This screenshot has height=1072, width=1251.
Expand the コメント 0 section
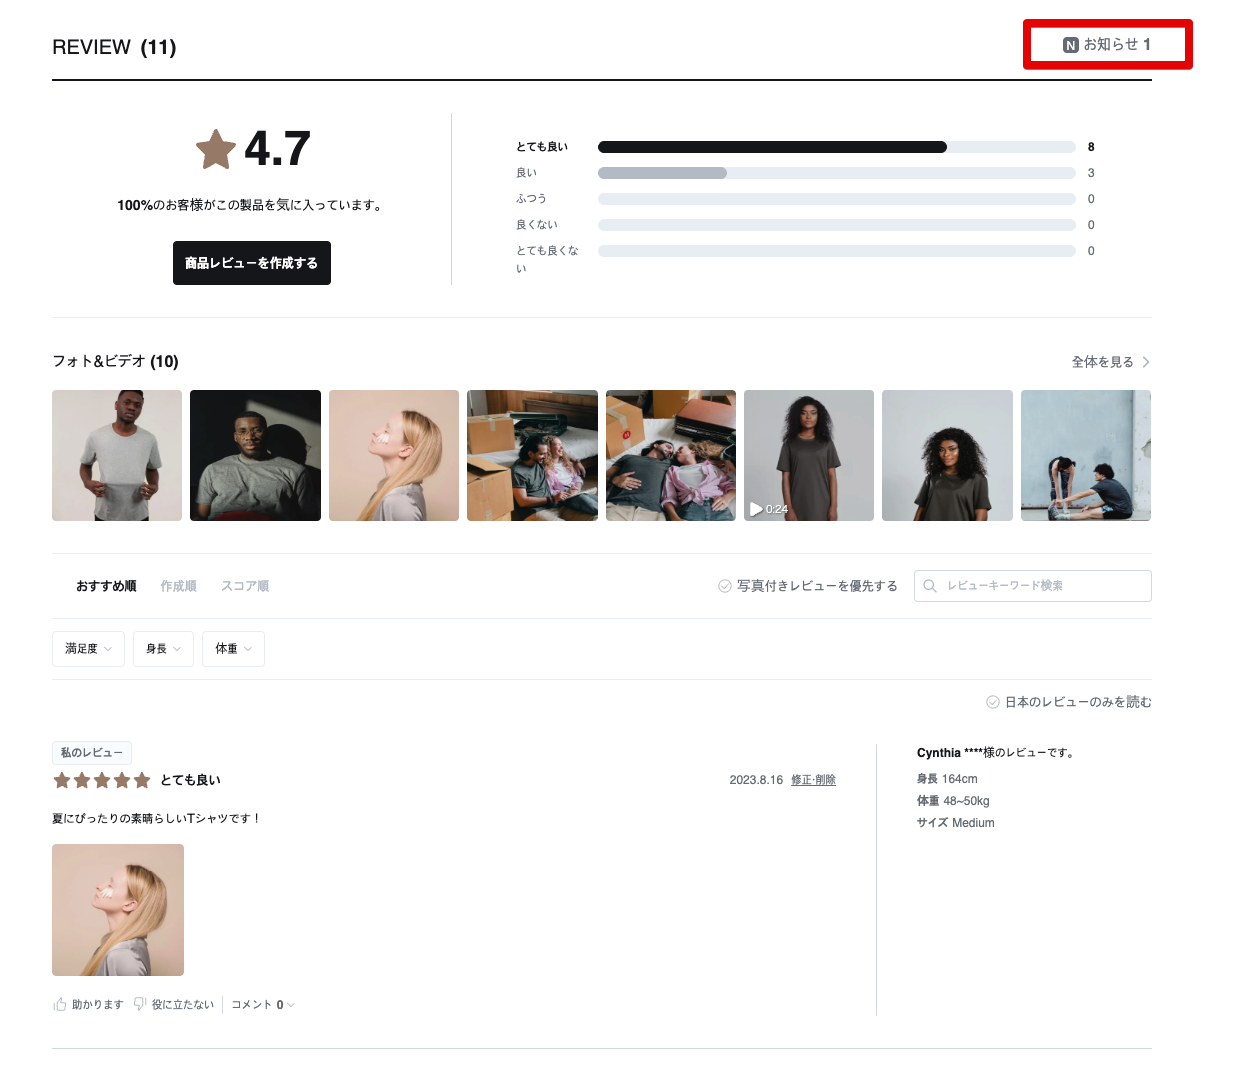(263, 1005)
